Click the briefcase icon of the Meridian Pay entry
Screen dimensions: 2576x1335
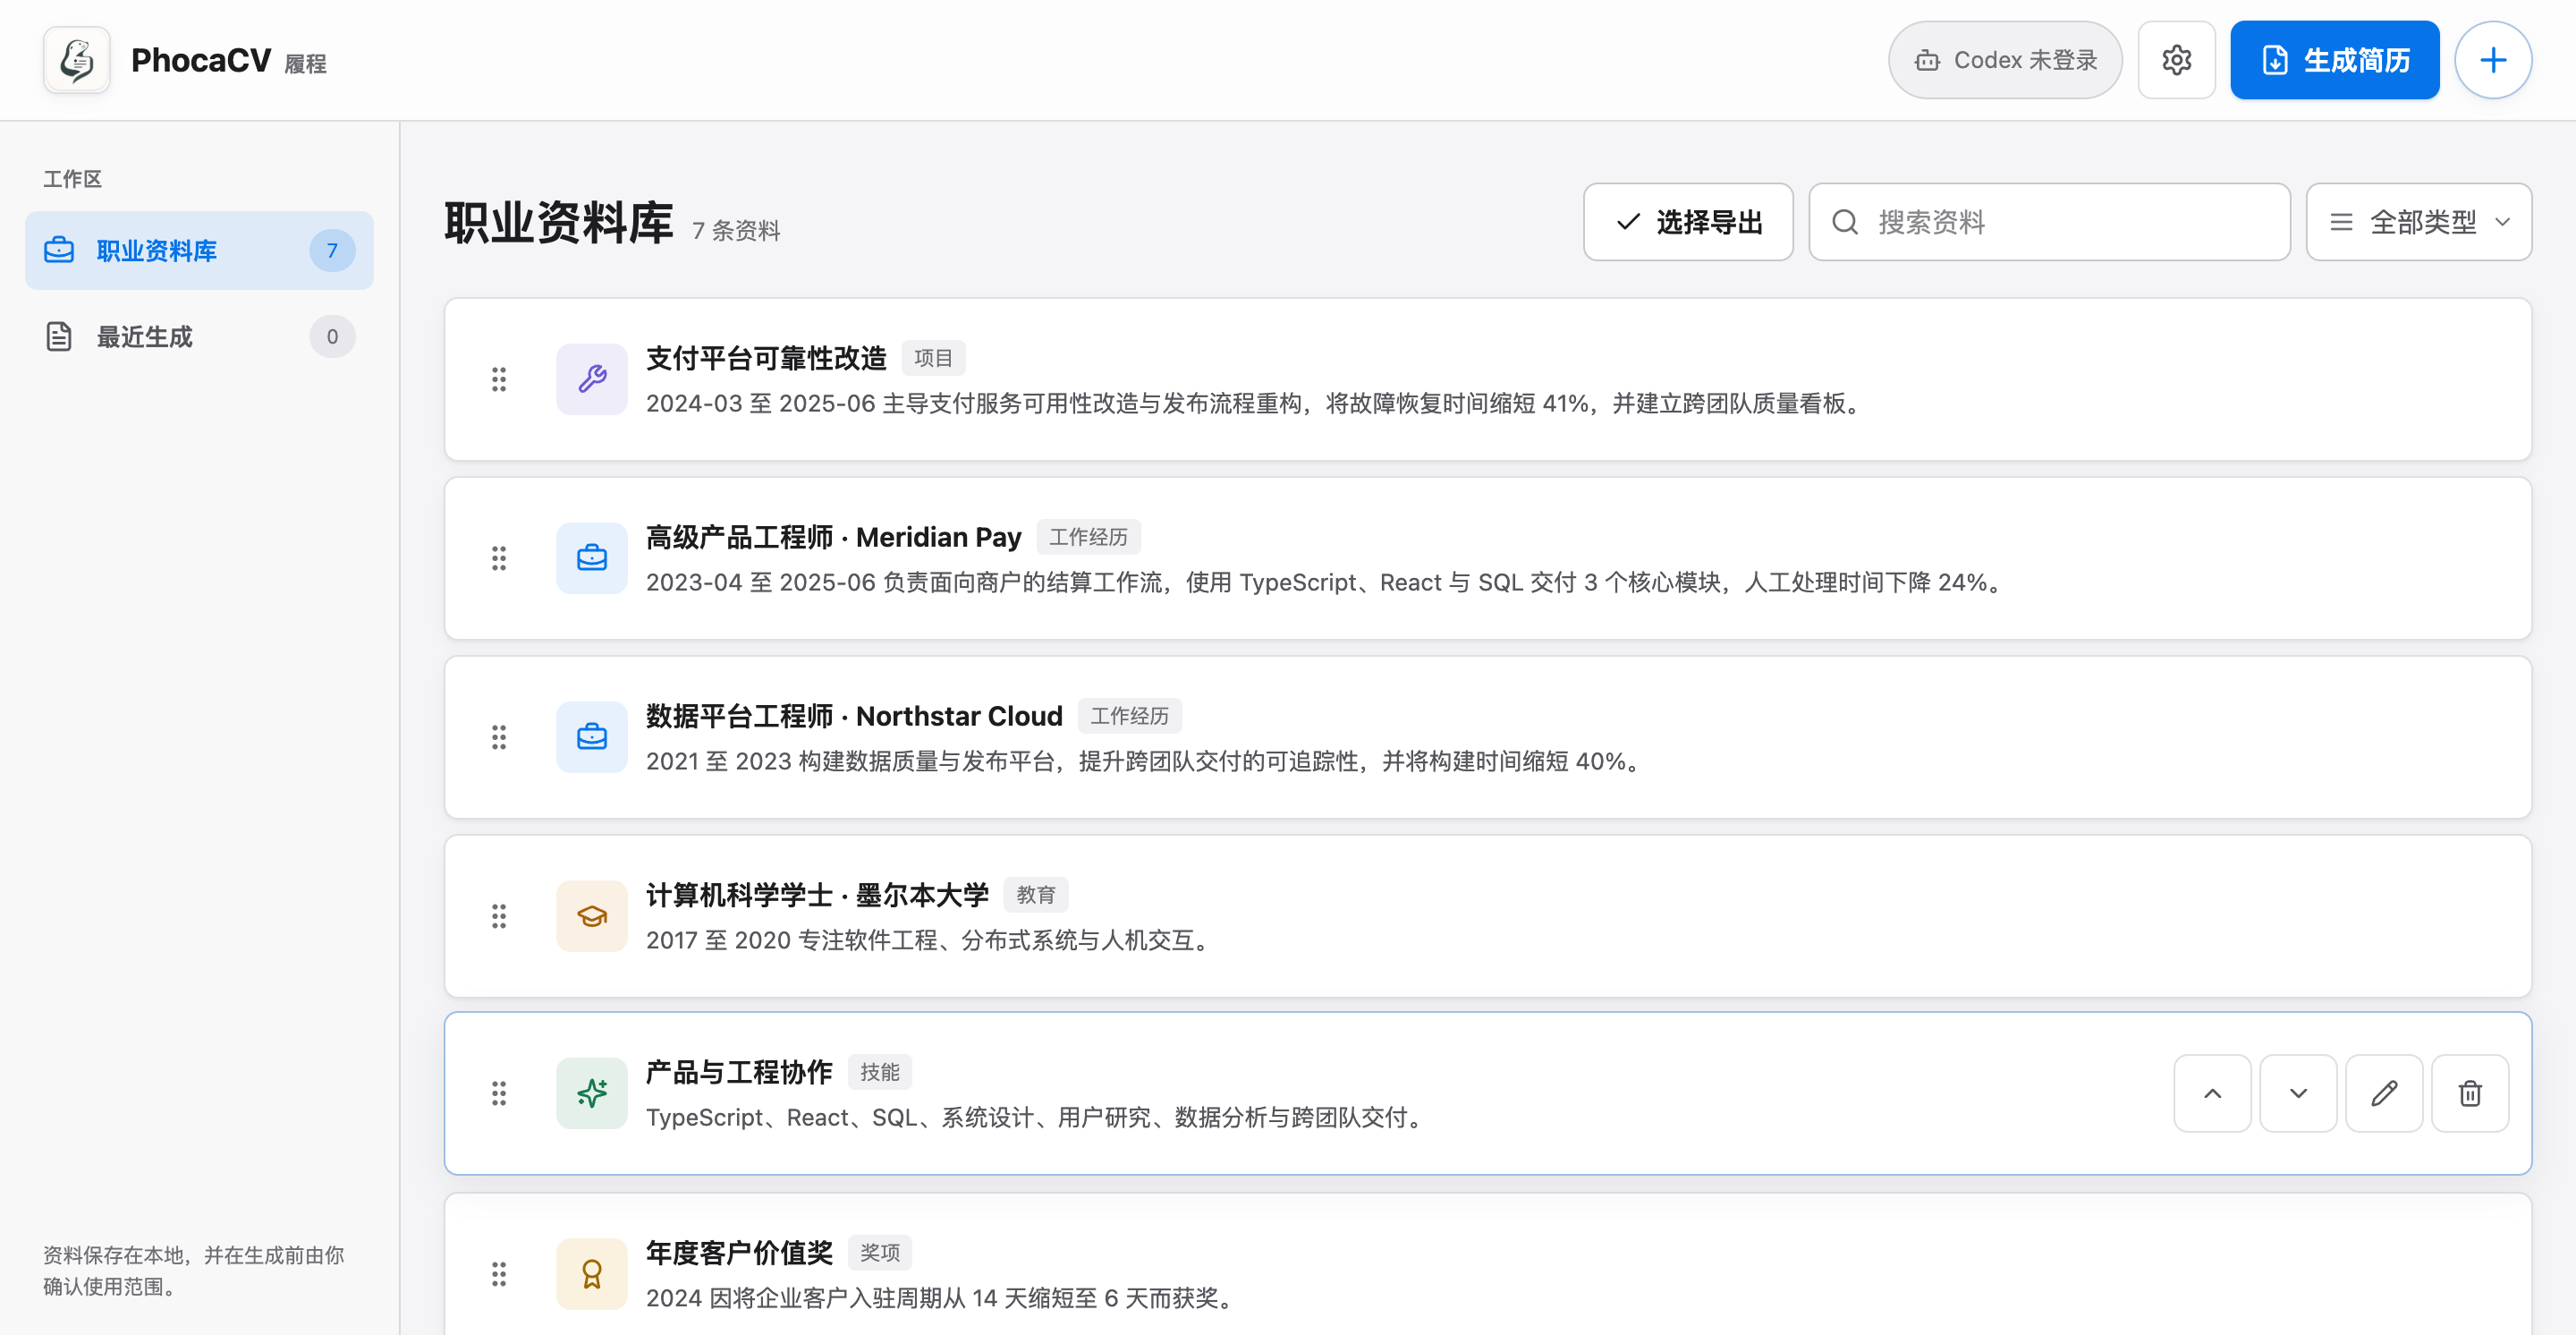pyautogui.click(x=592, y=558)
